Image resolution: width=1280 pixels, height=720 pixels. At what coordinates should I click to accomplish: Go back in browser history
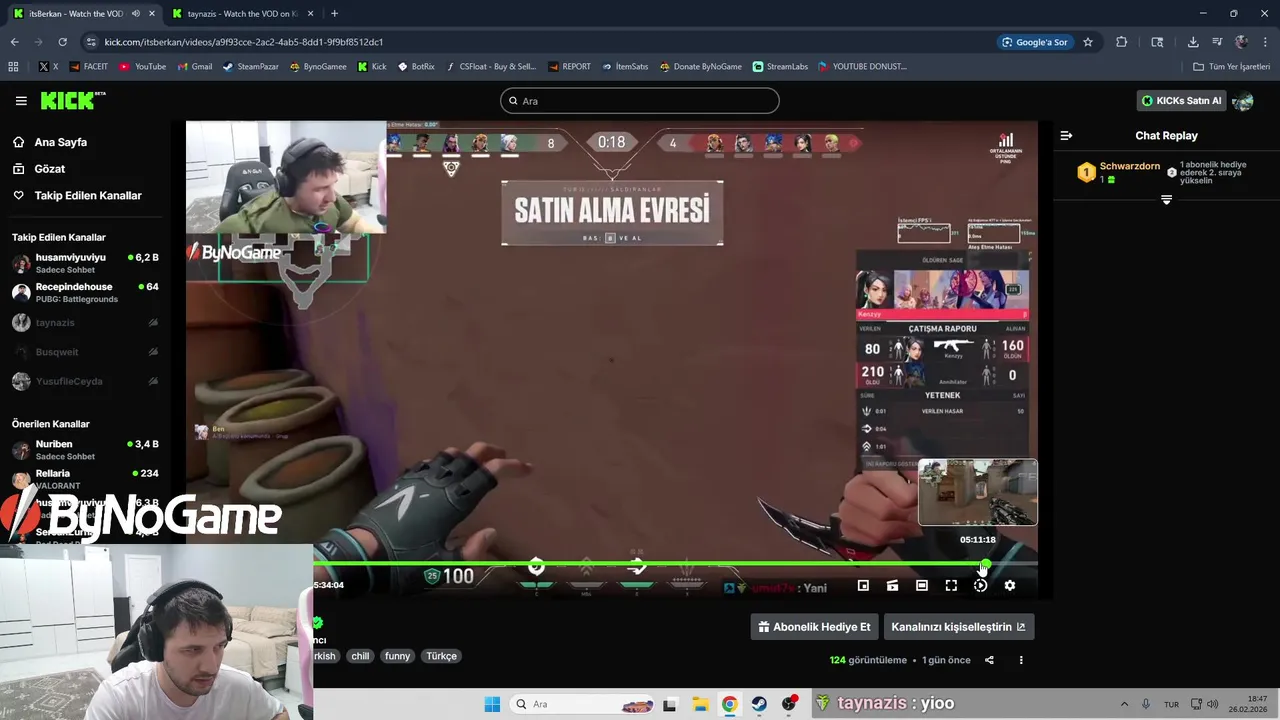[x=14, y=42]
